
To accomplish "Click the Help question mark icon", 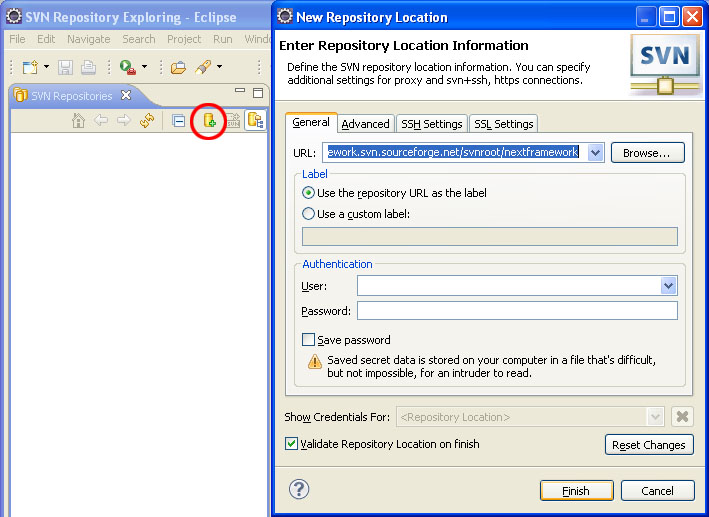I will (x=299, y=489).
